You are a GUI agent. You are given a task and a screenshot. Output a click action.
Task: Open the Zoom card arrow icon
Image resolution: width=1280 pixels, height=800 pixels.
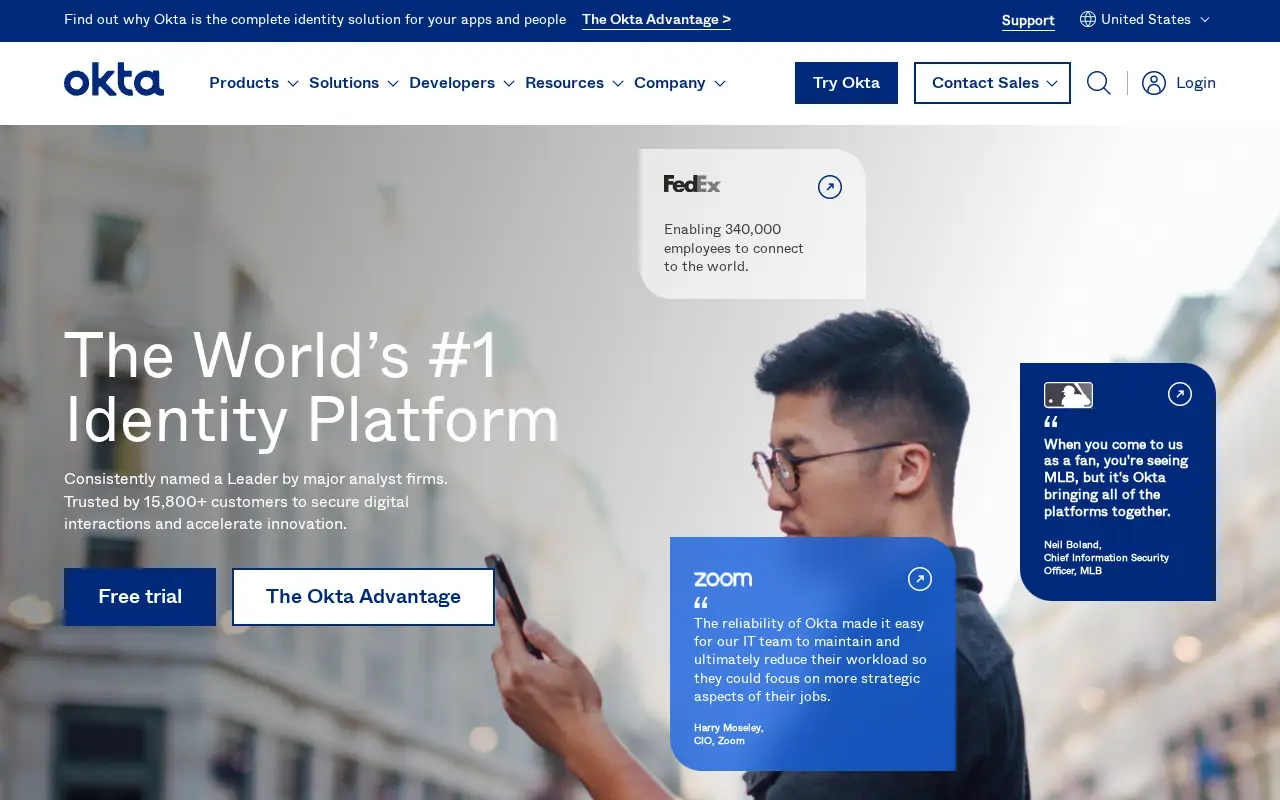(920, 579)
